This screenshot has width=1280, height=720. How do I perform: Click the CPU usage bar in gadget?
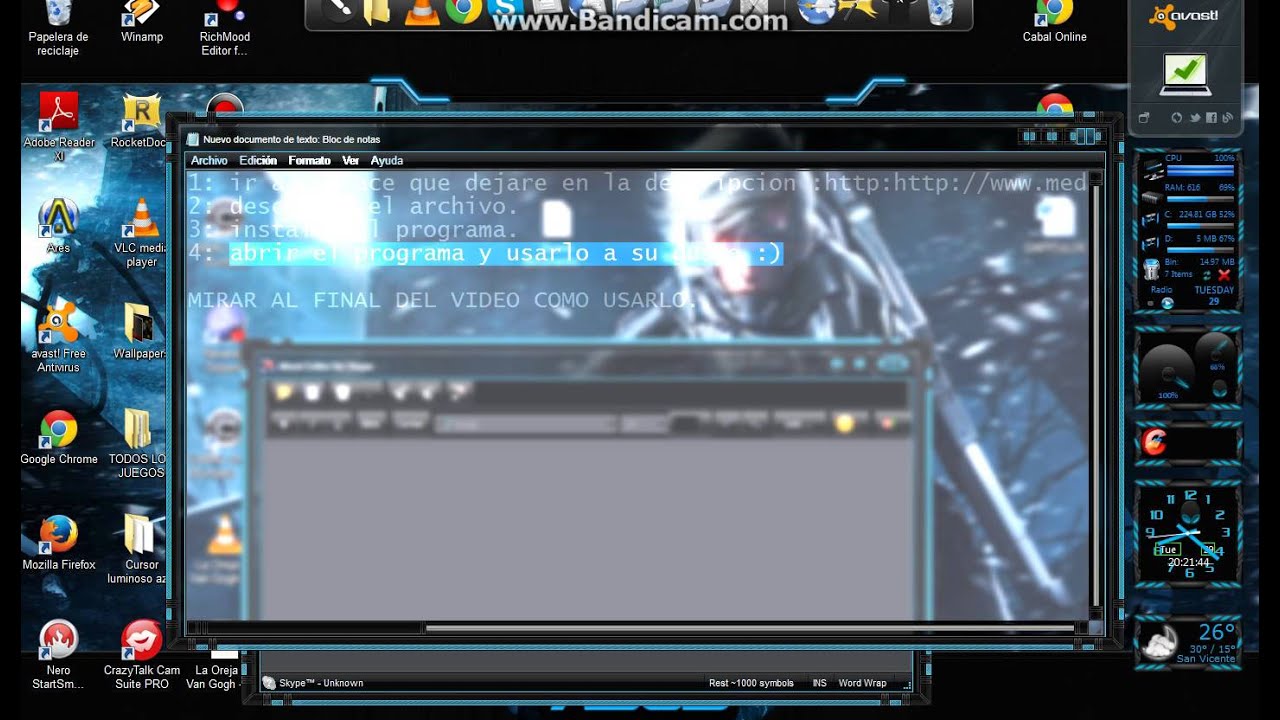[x=1199, y=169]
